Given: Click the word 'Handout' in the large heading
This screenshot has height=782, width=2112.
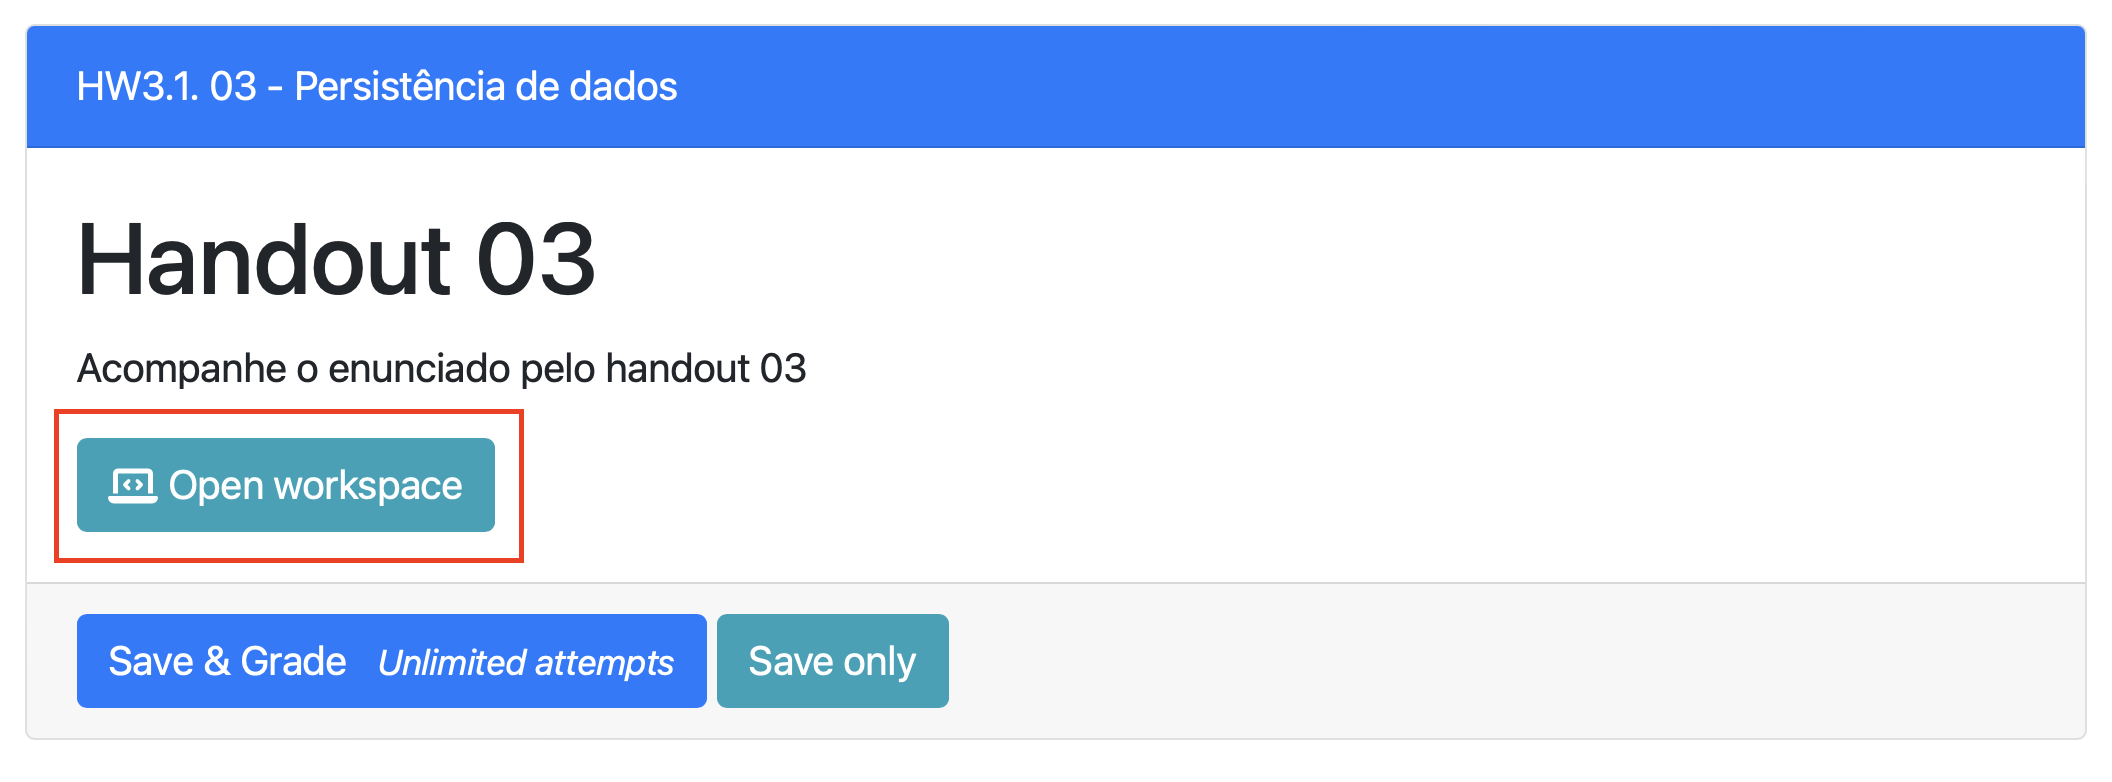Looking at the screenshot, I should 264,260.
